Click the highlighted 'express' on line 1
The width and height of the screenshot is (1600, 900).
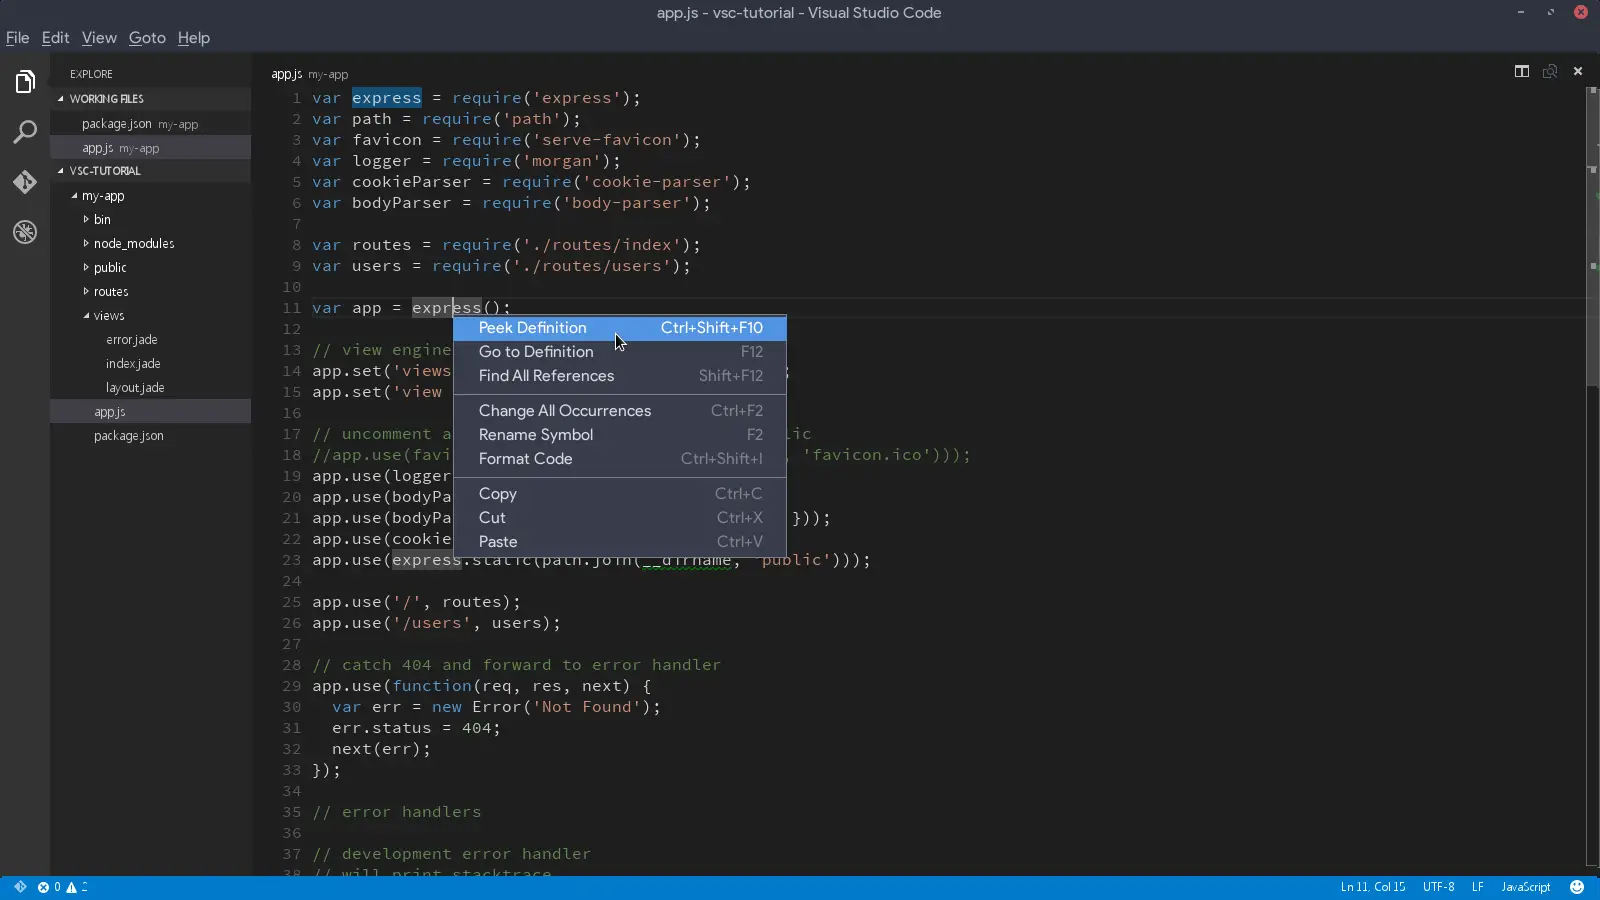tap(386, 98)
